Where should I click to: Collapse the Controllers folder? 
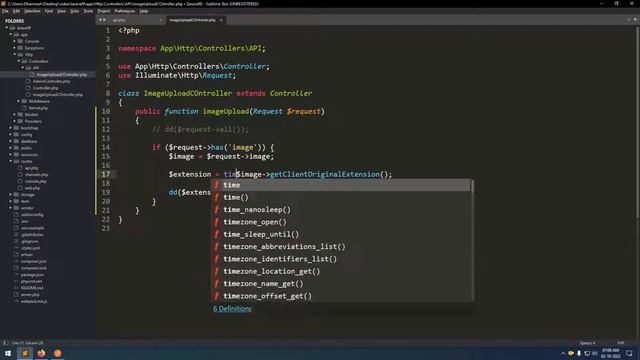coord(19,61)
